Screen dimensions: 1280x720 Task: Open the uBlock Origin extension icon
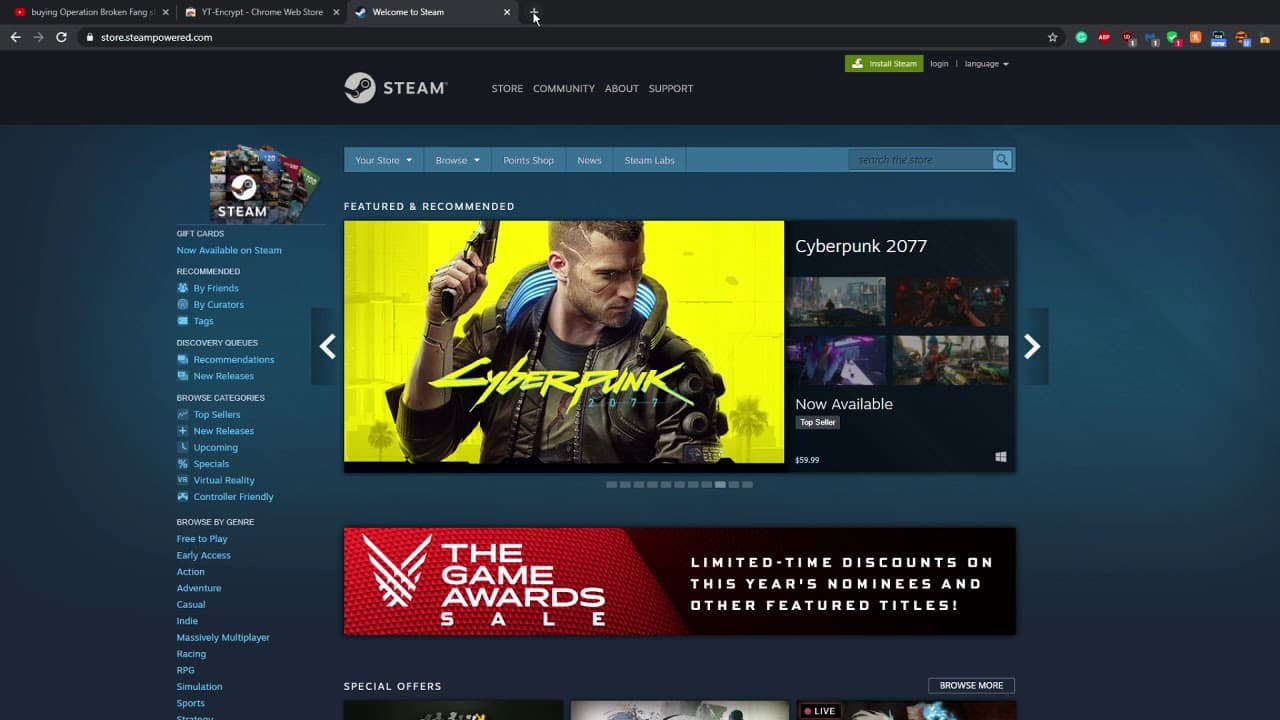coord(1129,38)
